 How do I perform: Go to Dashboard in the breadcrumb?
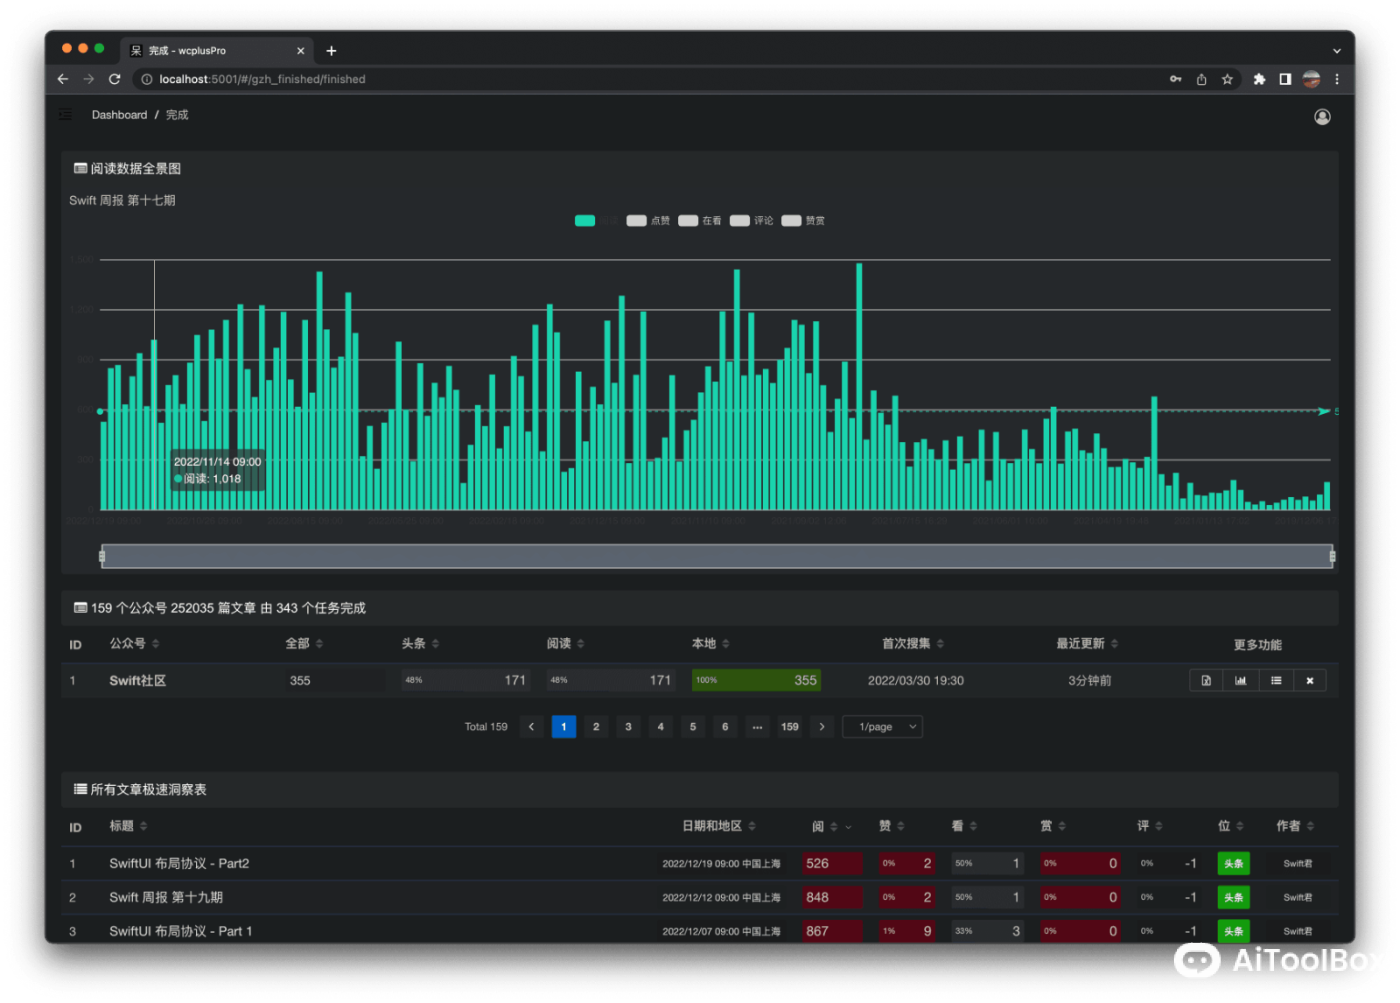coord(119,115)
